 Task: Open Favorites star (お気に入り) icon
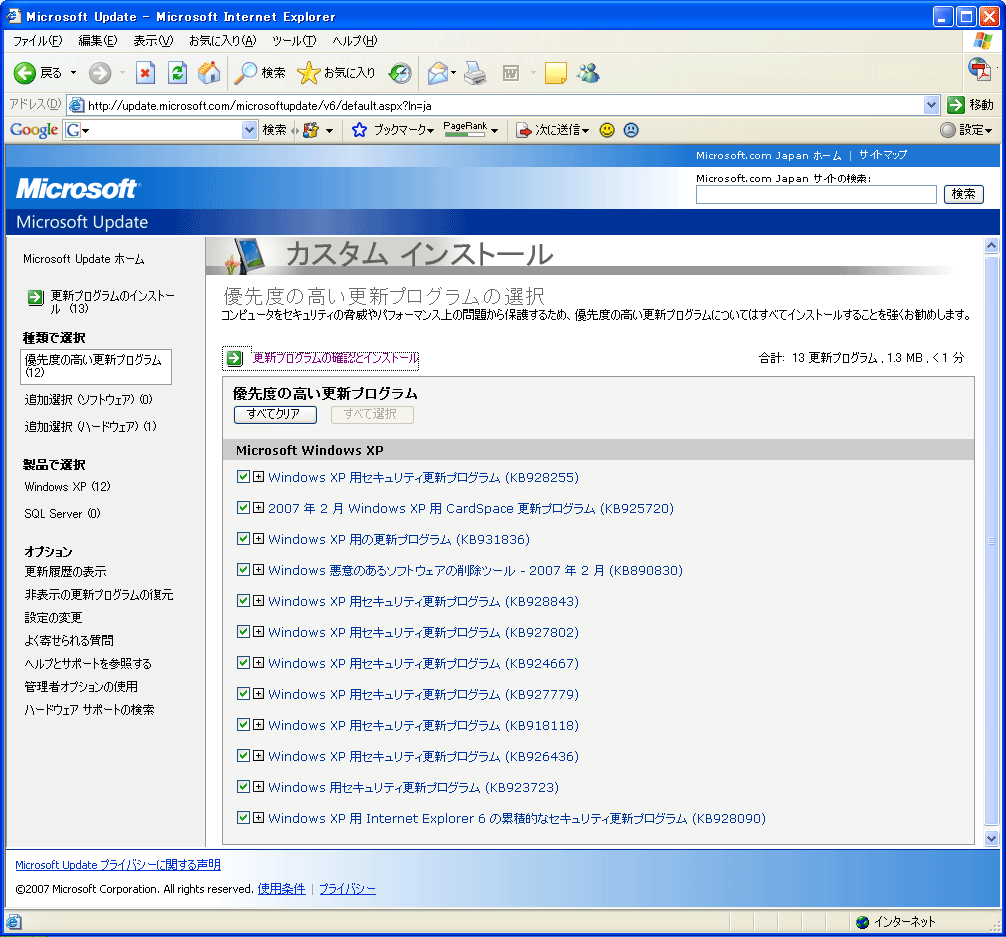tap(308, 73)
